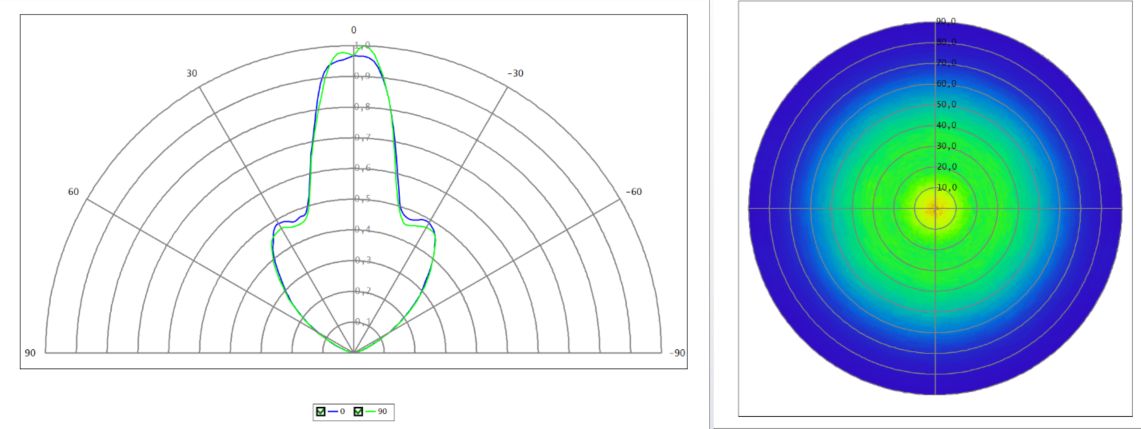Screen dimensions: 1141x429
Task: Click the "0,1" radial label on the polar plot
Action: click(x=362, y=321)
